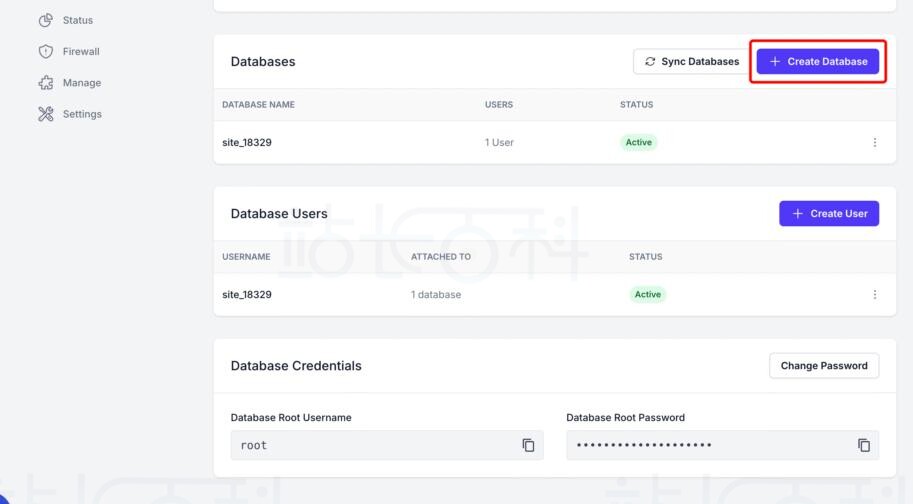Open Status in the sidebar
913x504 pixels.
tap(77, 20)
